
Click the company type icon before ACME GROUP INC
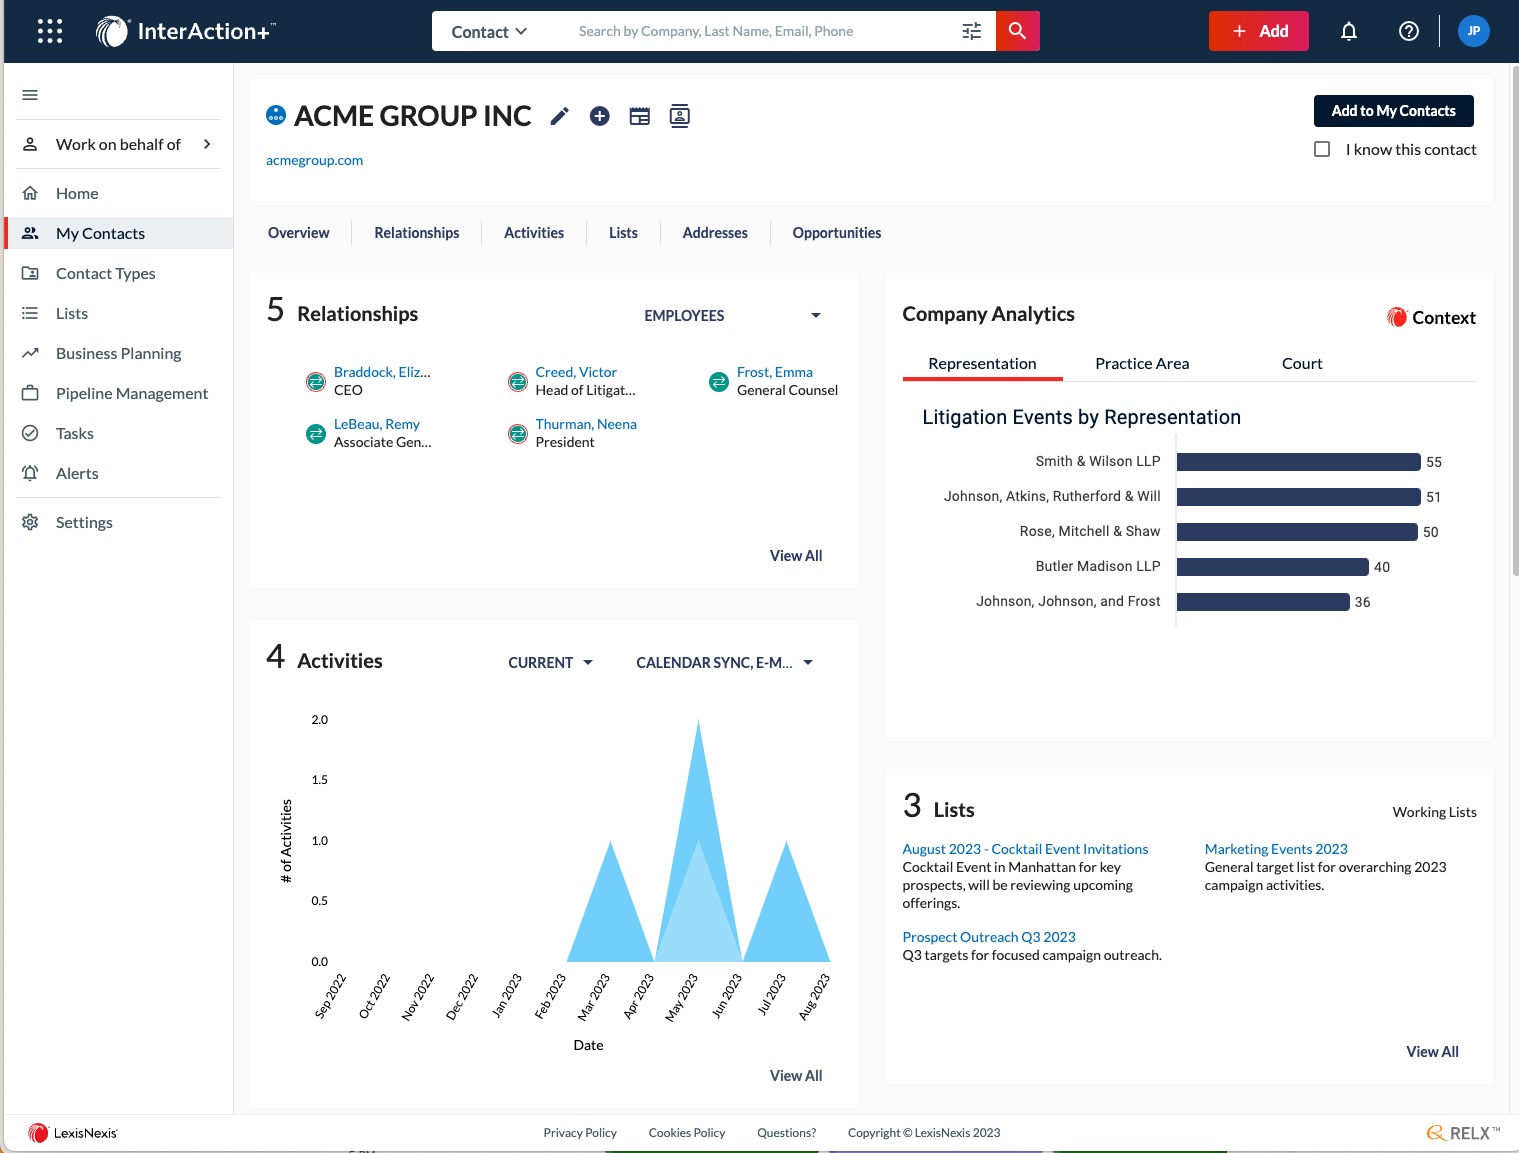coord(276,115)
